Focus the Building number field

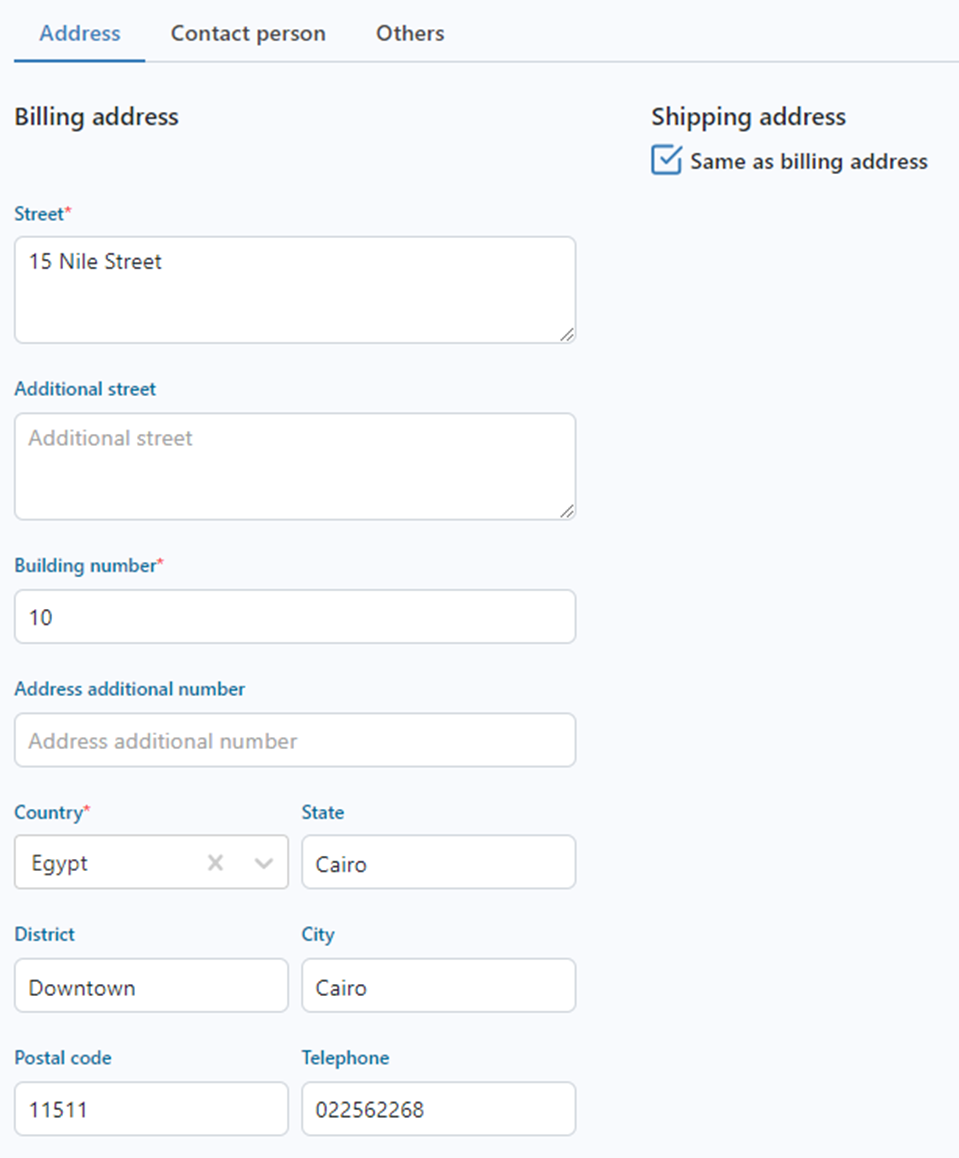[x=294, y=617]
